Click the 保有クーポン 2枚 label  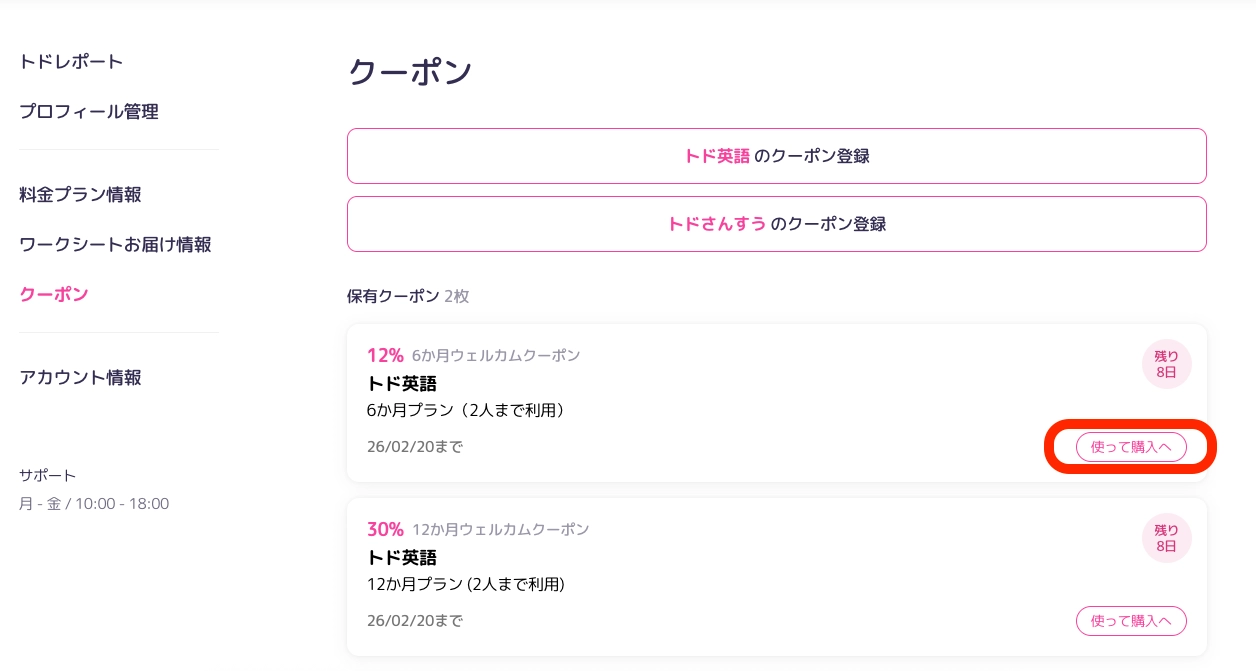tap(407, 296)
